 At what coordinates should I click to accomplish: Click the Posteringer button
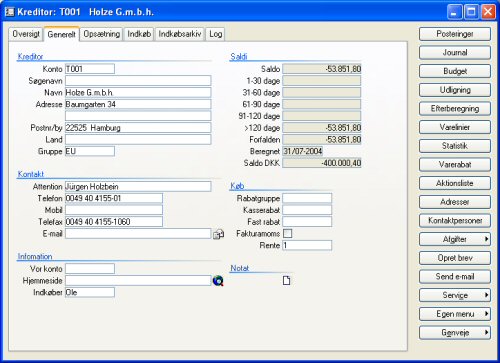click(x=455, y=34)
